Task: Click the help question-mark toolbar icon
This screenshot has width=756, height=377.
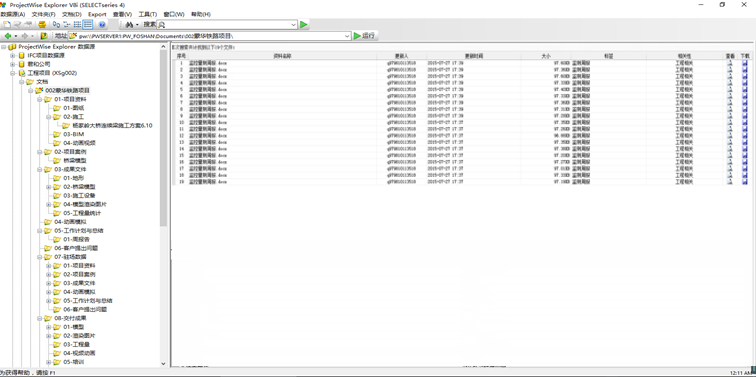Action: point(102,25)
